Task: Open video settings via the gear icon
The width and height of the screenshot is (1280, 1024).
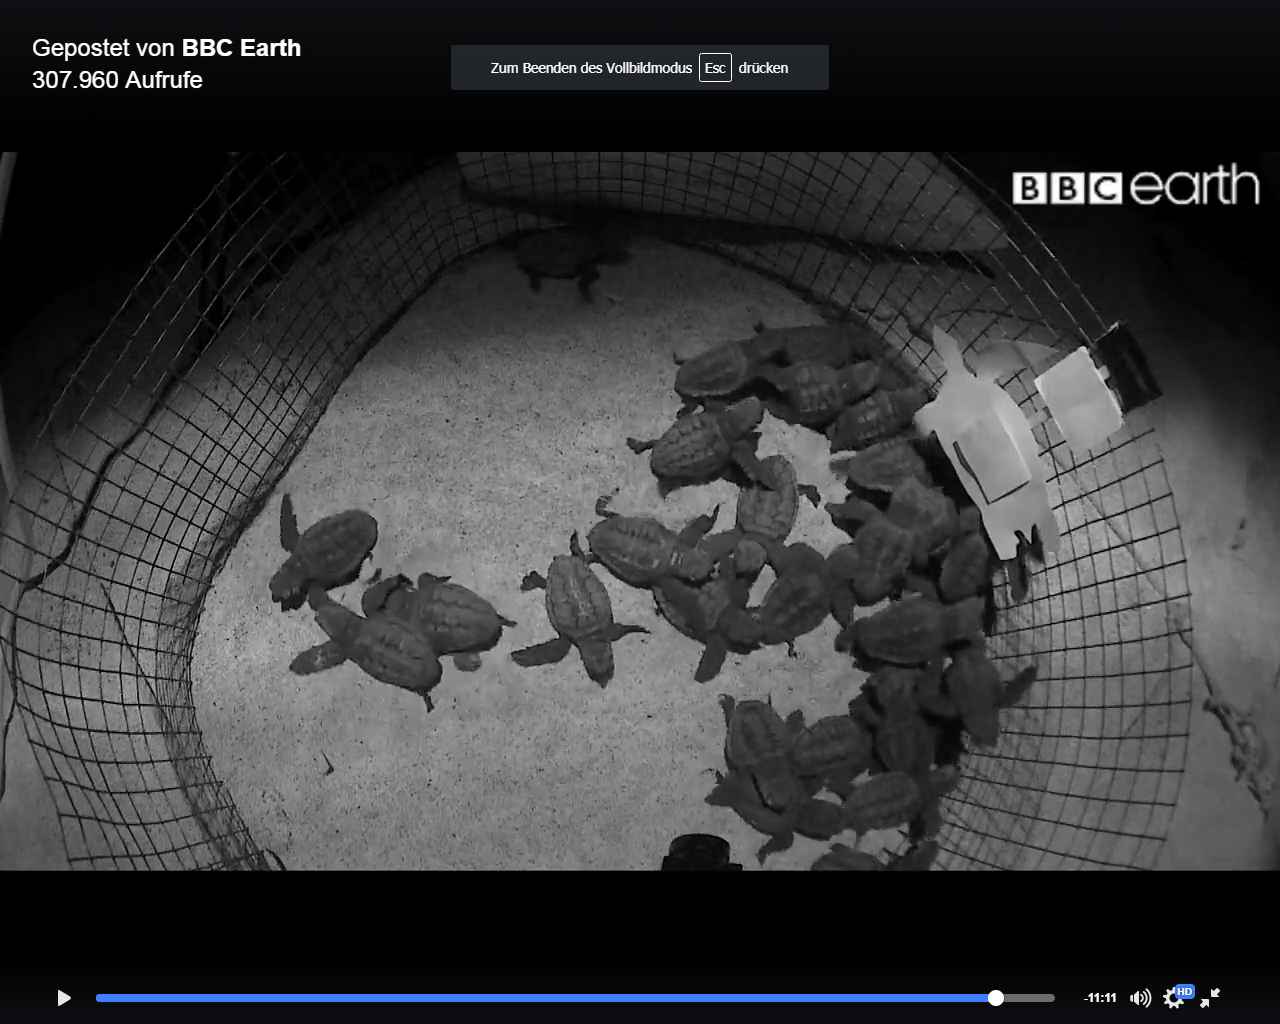Action: pyautogui.click(x=1173, y=999)
